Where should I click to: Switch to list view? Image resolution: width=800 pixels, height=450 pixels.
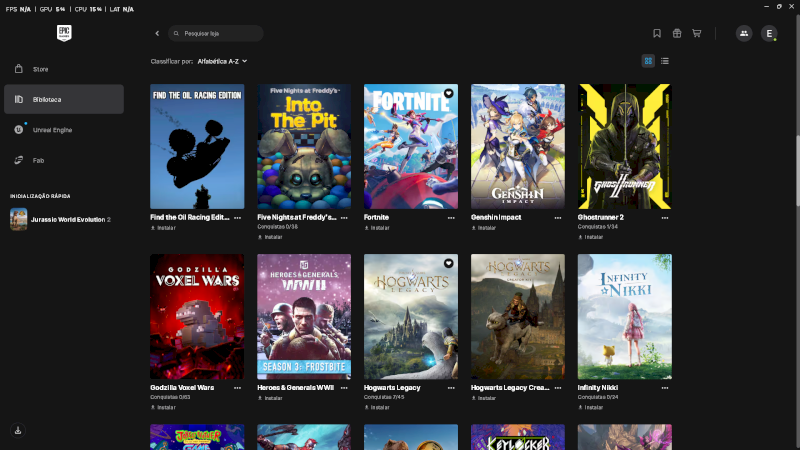[664, 61]
